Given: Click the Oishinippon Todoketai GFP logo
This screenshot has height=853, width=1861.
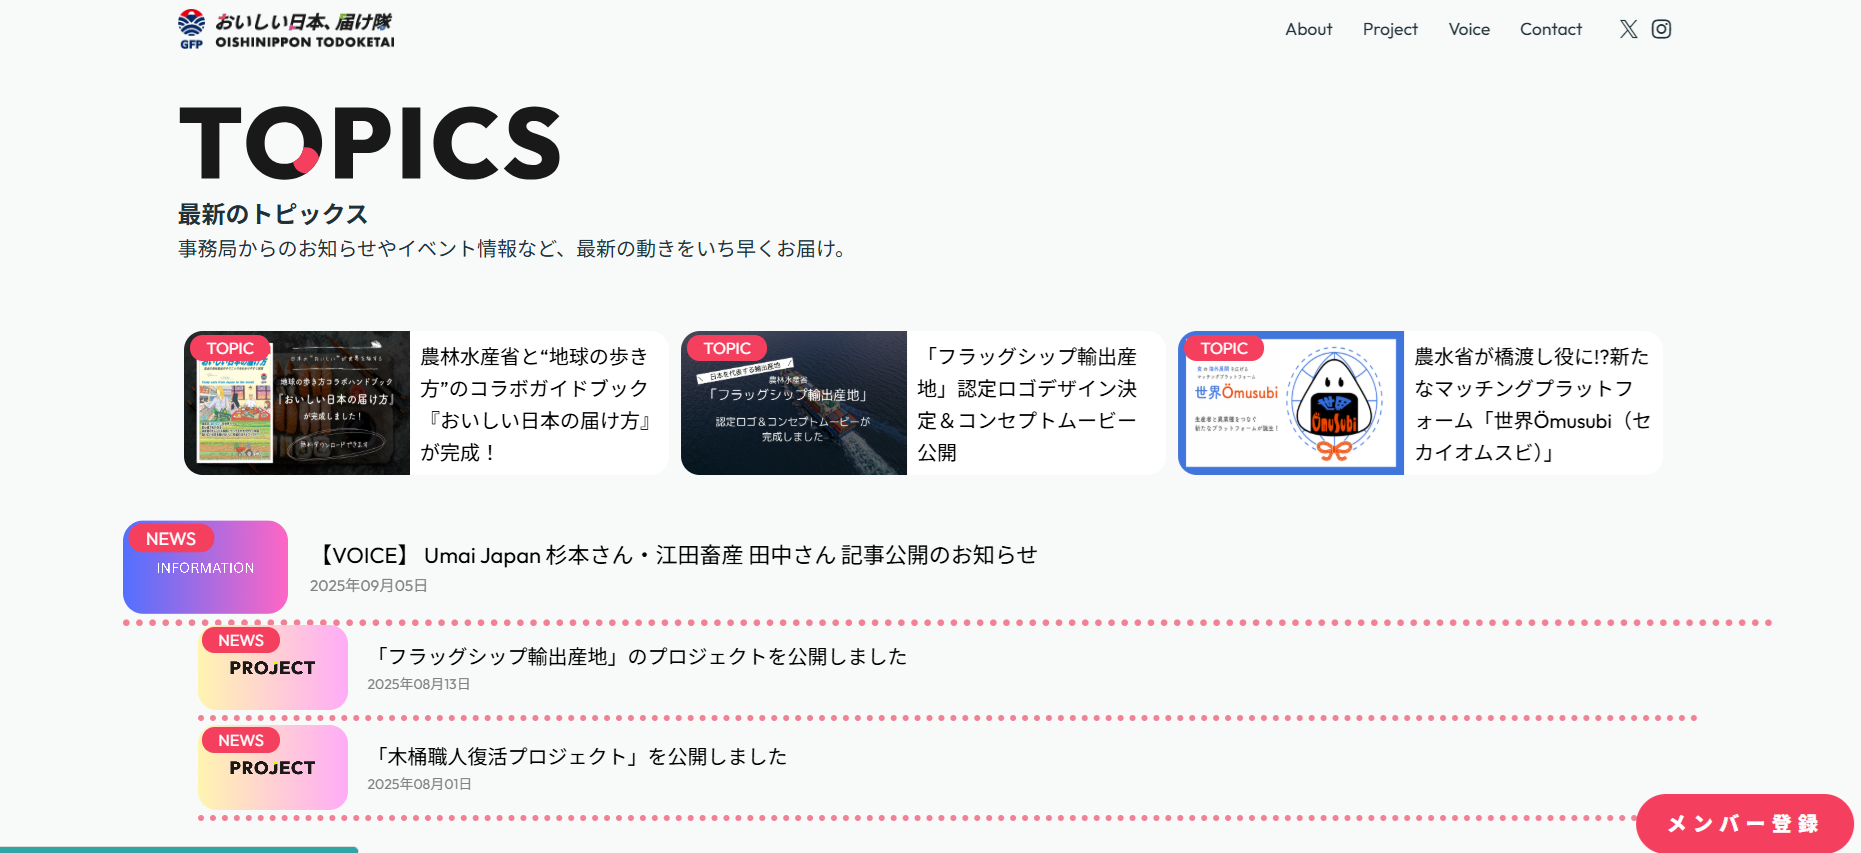Looking at the screenshot, I should [x=286, y=30].
